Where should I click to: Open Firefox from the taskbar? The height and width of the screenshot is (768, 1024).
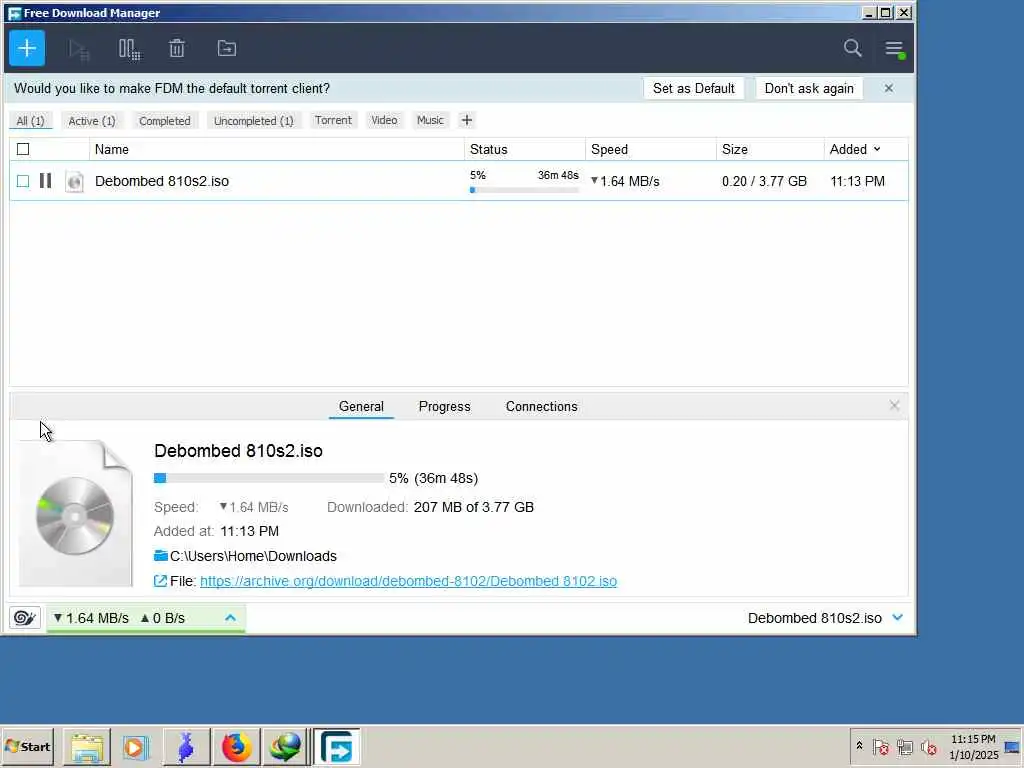tap(236, 746)
